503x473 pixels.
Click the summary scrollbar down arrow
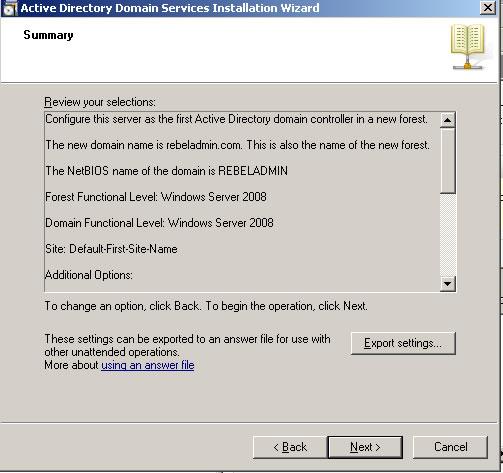pyautogui.click(x=447, y=284)
